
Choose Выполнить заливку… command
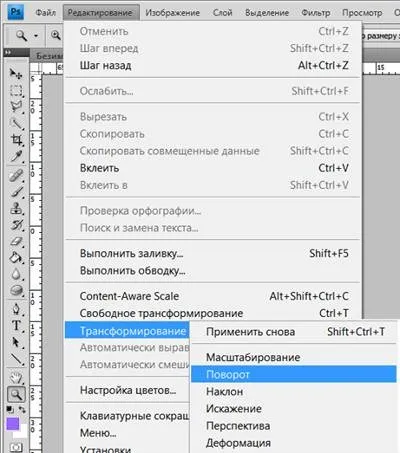point(213,253)
